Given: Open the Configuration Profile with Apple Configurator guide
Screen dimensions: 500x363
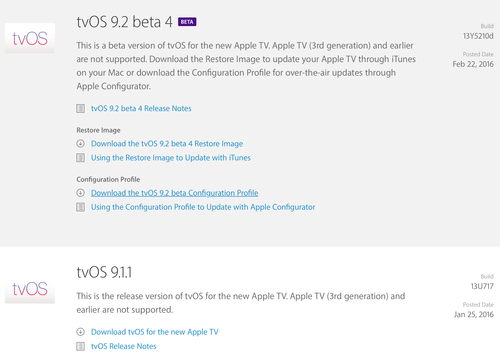Looking at the screenshot, I should click(203, 207).
